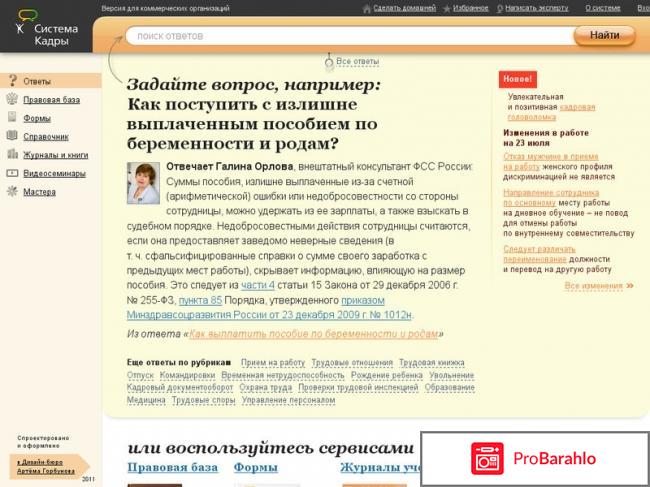This screenshot has width=650, height=487.
Task: Select the Образование rubric
Action: click(449, 388)
